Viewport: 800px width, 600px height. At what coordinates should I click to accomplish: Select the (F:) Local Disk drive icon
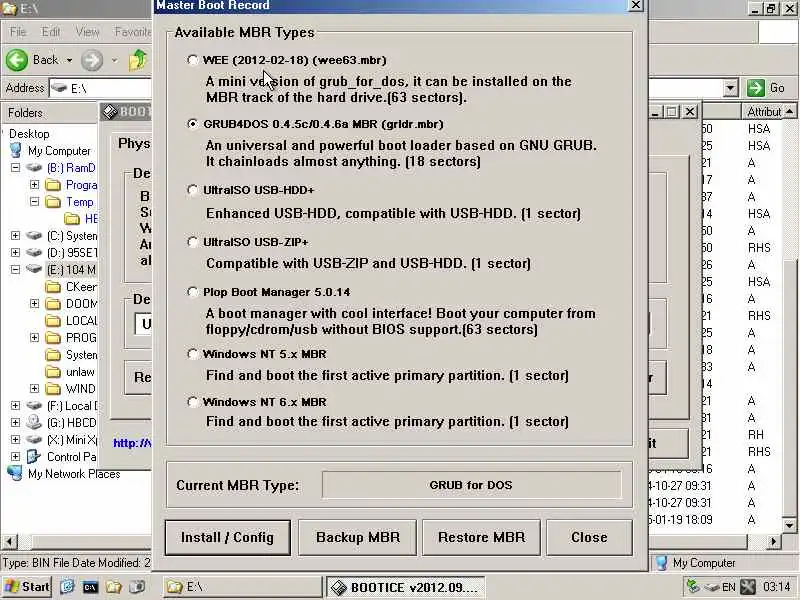[34, 406]
